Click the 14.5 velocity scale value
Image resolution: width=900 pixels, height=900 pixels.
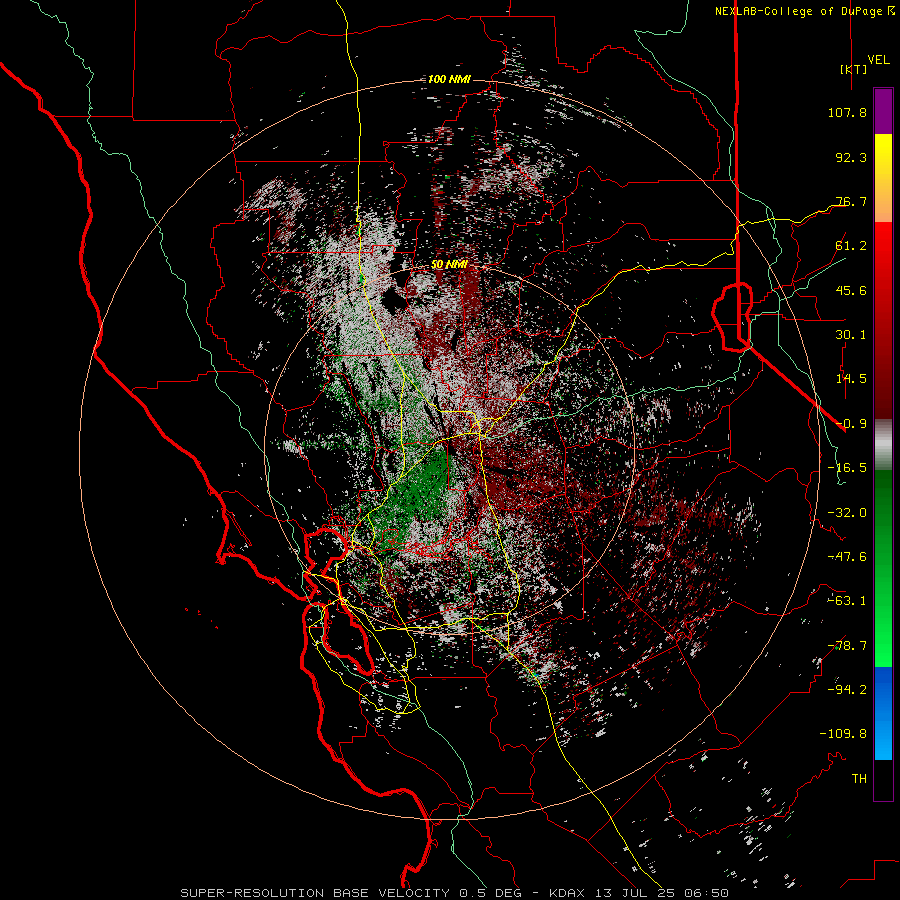pyautogui.click(x=851, y=379)
